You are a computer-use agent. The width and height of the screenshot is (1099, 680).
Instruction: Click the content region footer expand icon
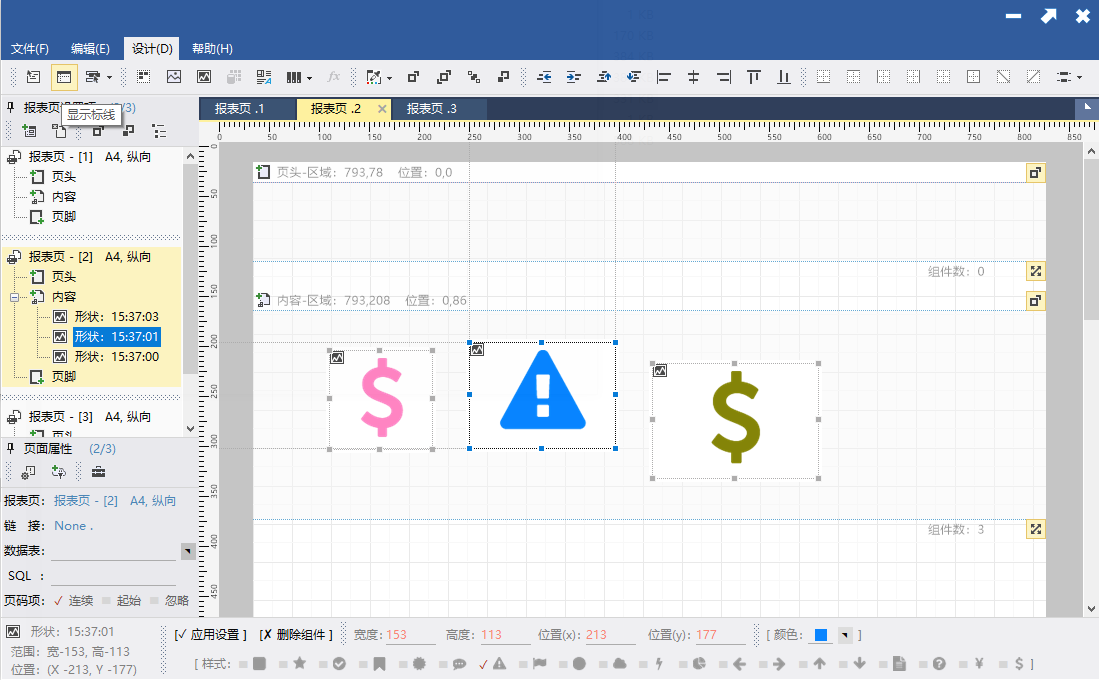(1035, 529)
